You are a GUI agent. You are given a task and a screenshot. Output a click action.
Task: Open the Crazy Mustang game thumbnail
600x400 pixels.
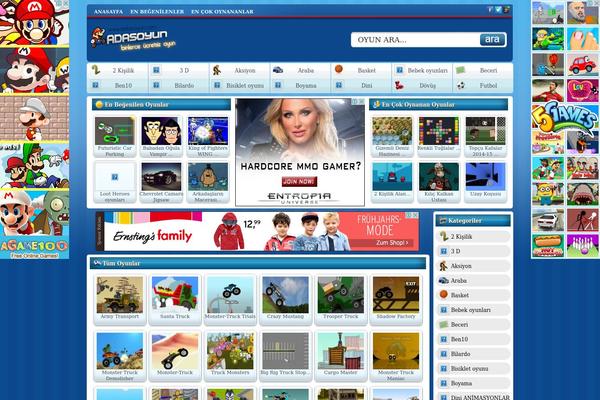click(285, 295)
